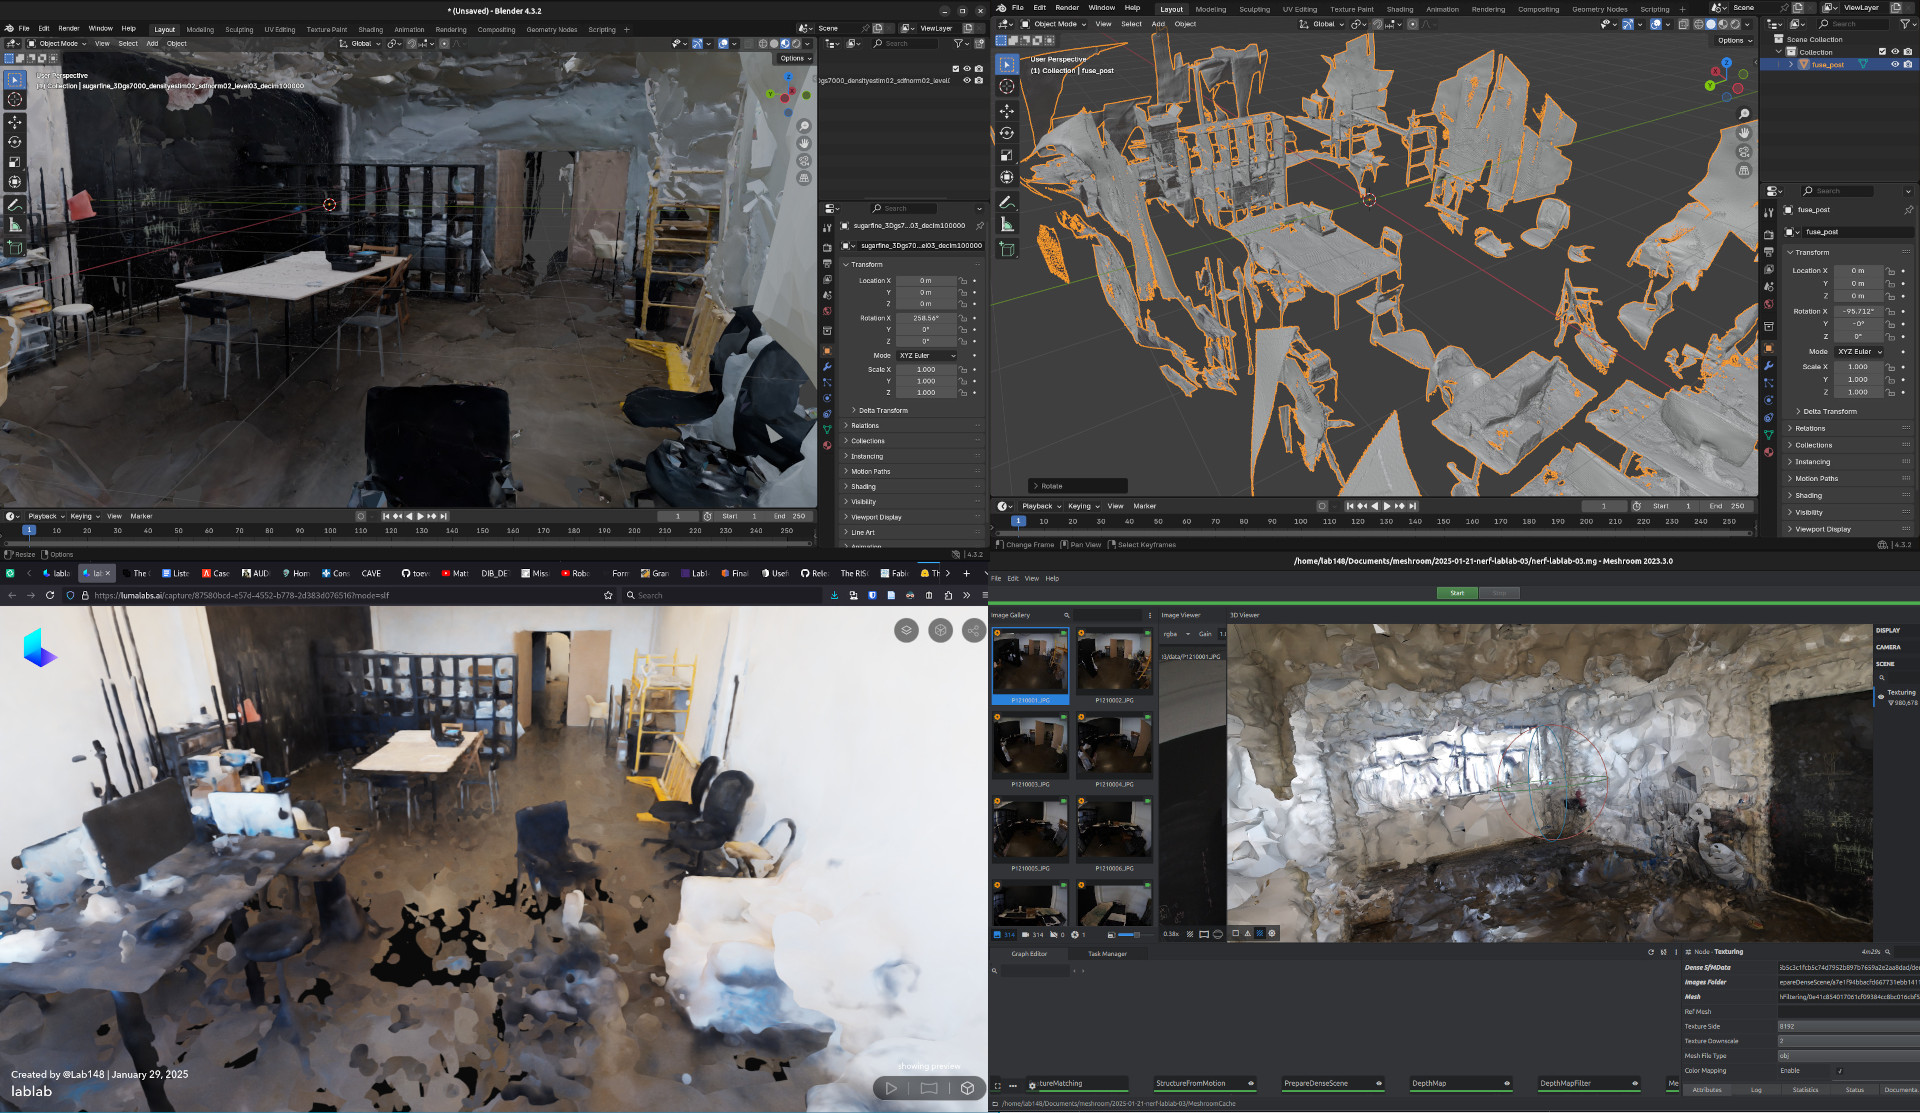1920x1113 pixels.
Task: Toggle snapping magnet in right Blender header
Action: coord(1377,24)
